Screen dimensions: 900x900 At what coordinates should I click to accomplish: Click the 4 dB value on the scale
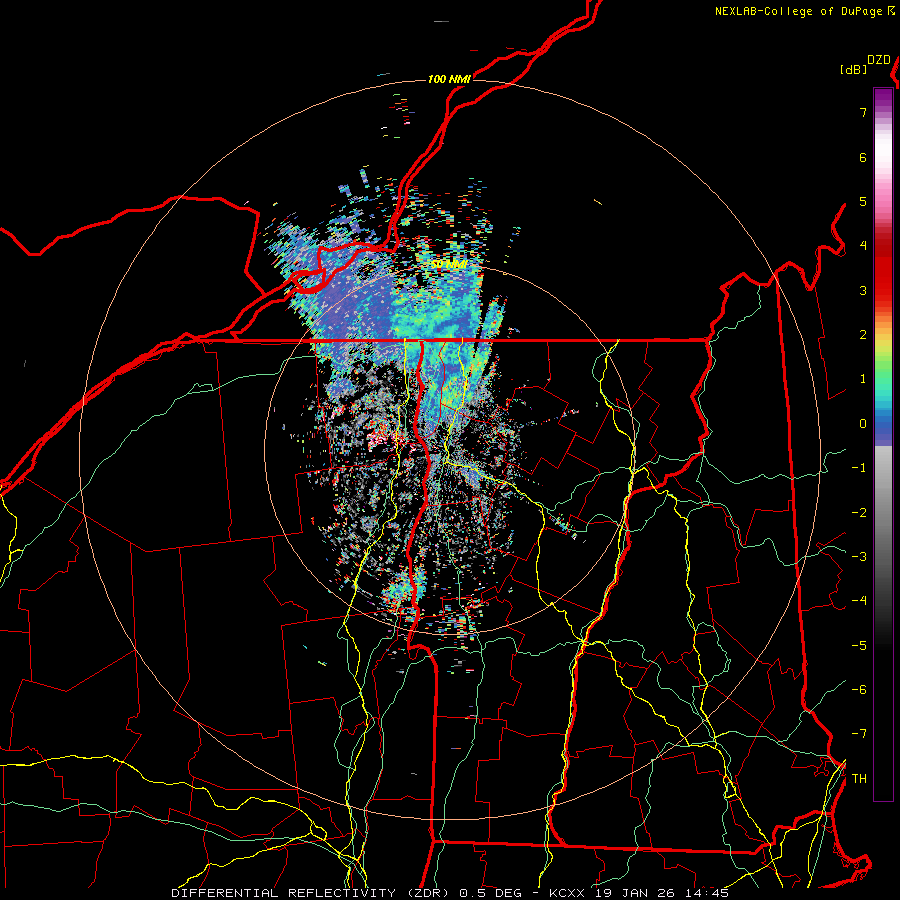tap(863, 246)
